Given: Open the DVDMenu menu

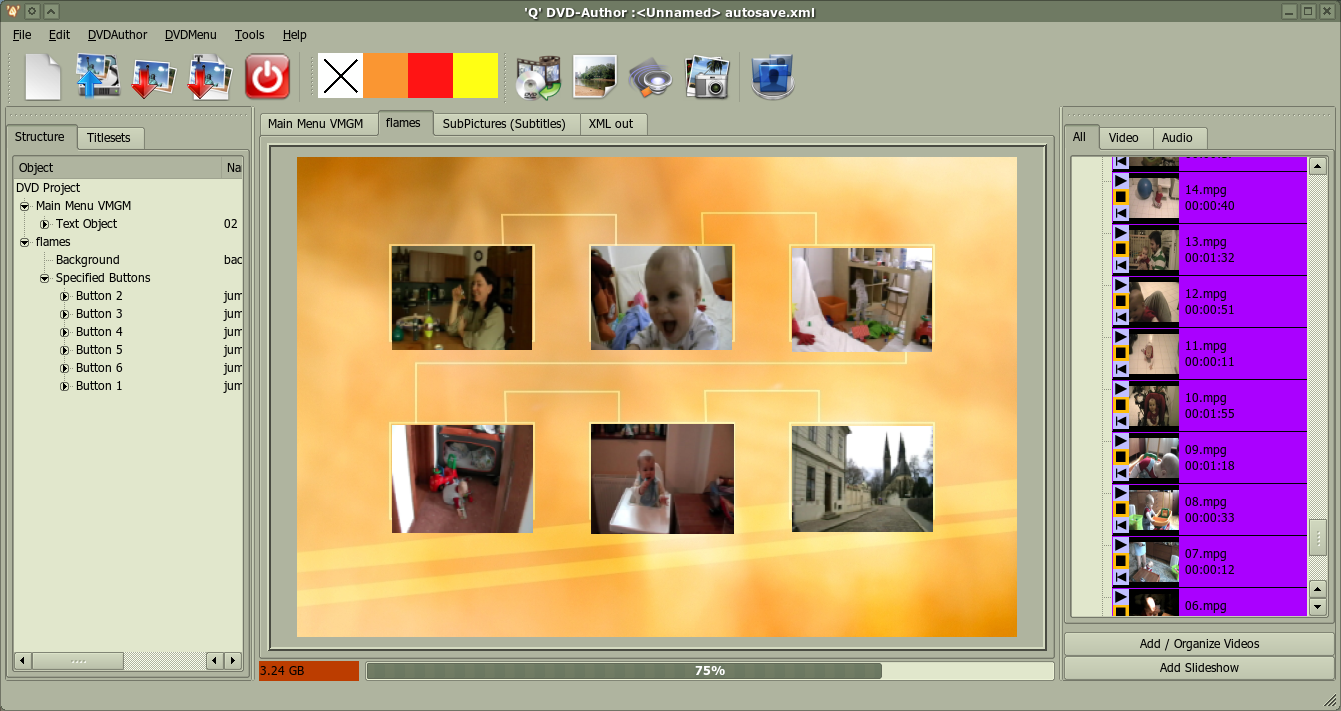Looking at the screenshot, I should (x=190, y=34).
